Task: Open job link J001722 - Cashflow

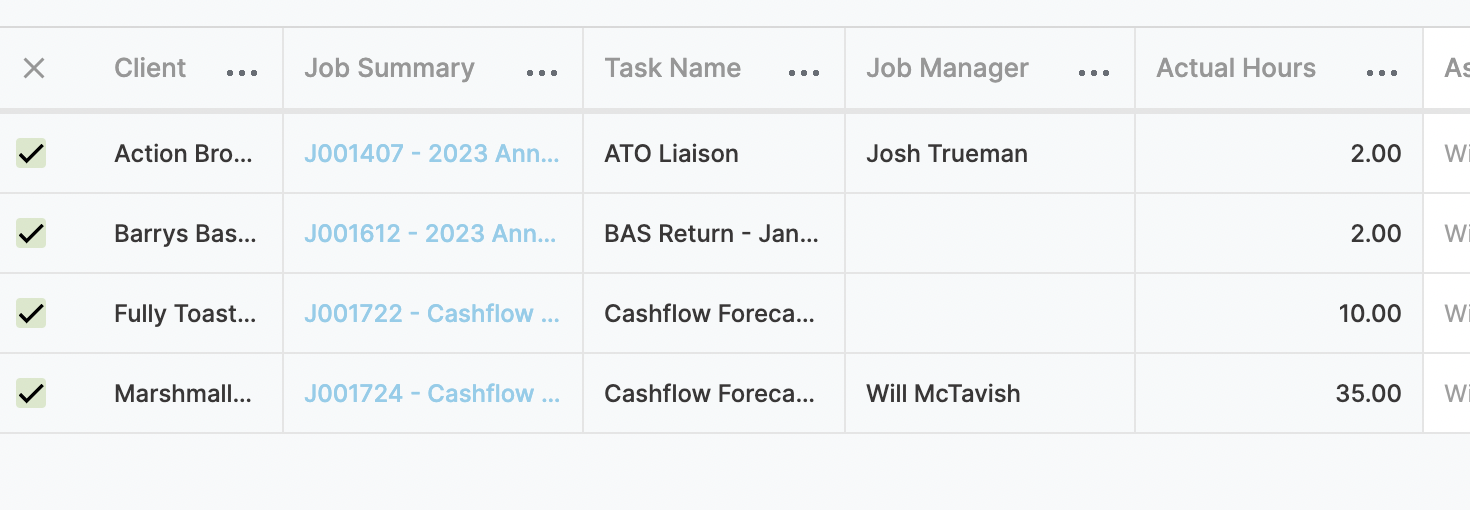Action: coord(432,313)
